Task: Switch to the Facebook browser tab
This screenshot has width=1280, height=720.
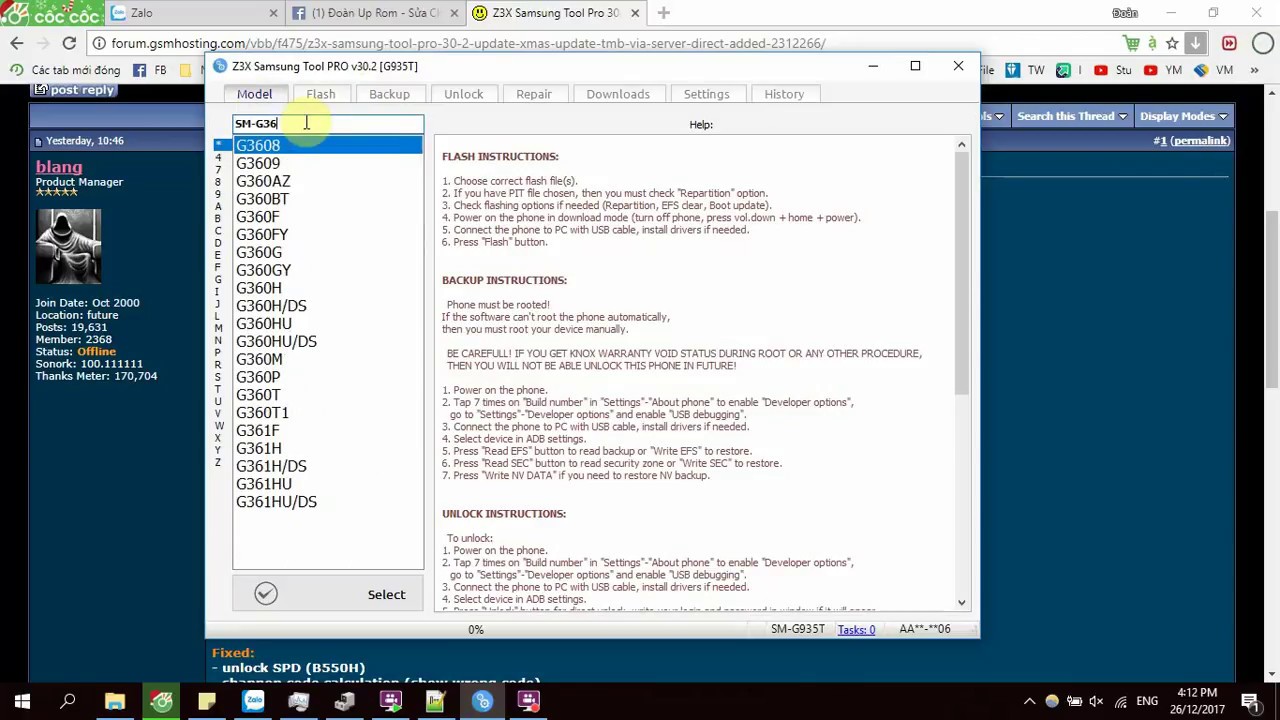Action: [375, 13]
